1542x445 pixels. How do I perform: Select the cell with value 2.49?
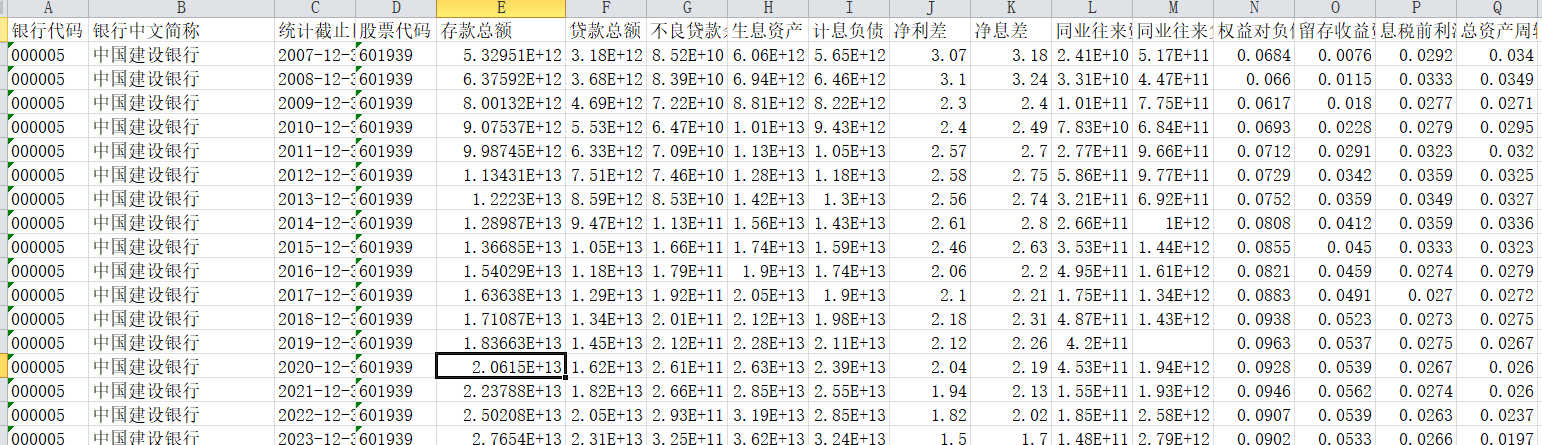(x=1011, y=126)
